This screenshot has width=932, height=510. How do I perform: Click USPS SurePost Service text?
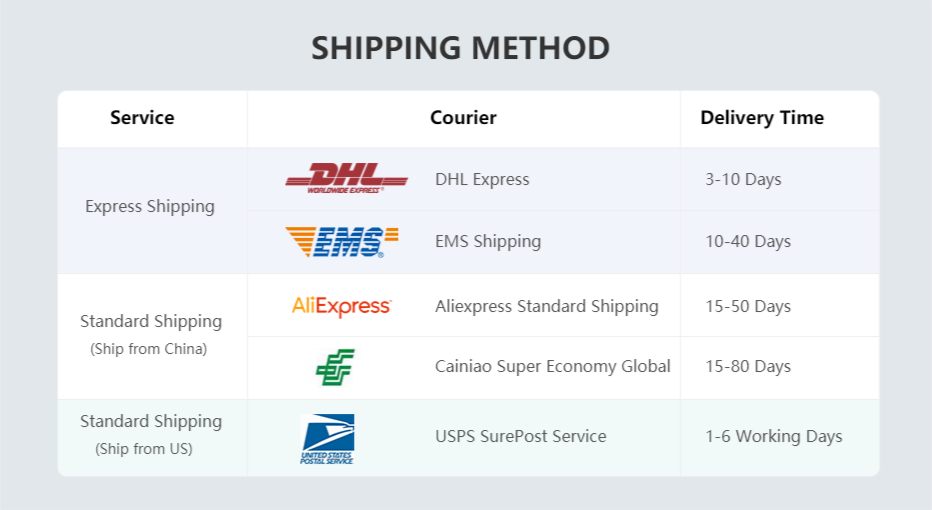(520, 436)
